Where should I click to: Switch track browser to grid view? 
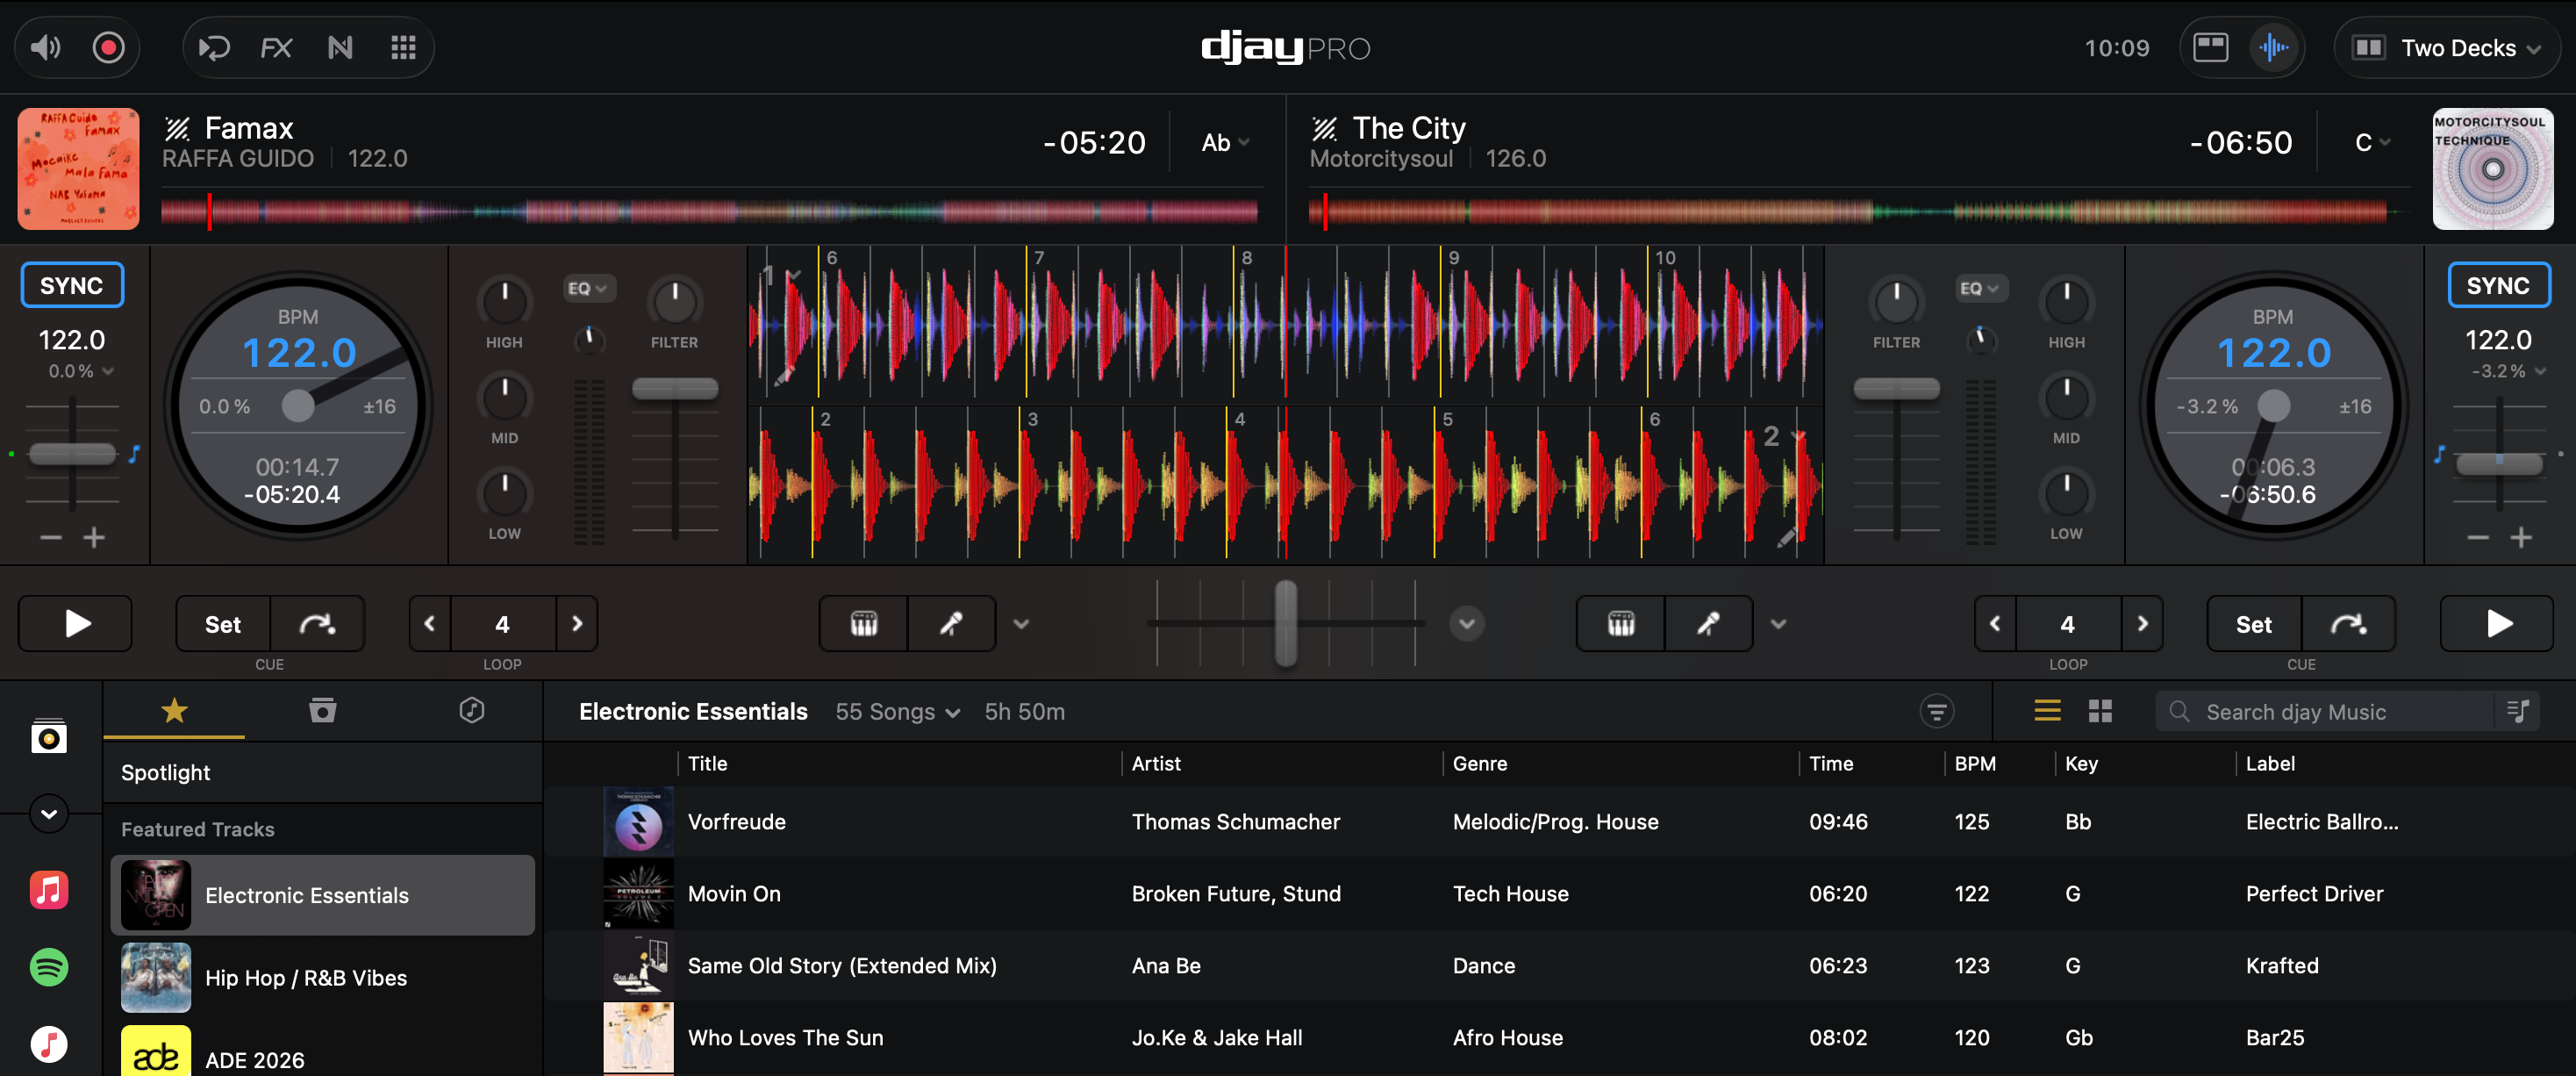point(2100,711)
